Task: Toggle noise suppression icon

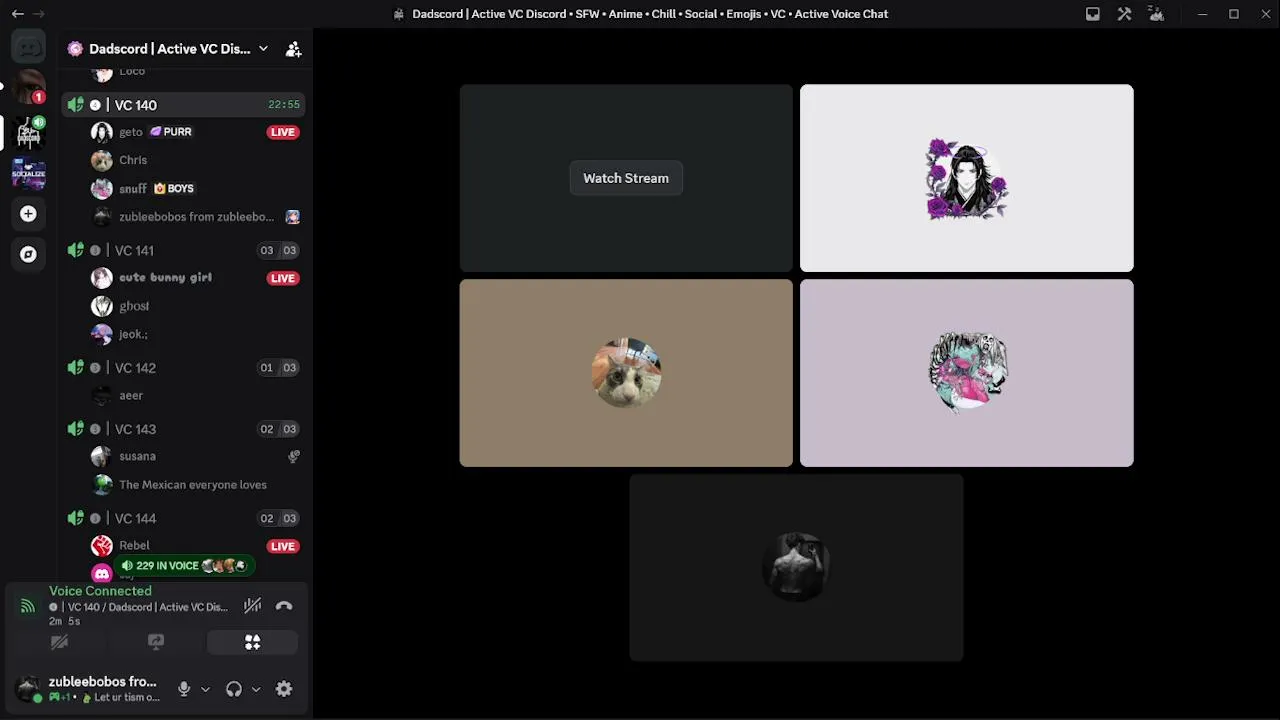Action: [253, 605]
